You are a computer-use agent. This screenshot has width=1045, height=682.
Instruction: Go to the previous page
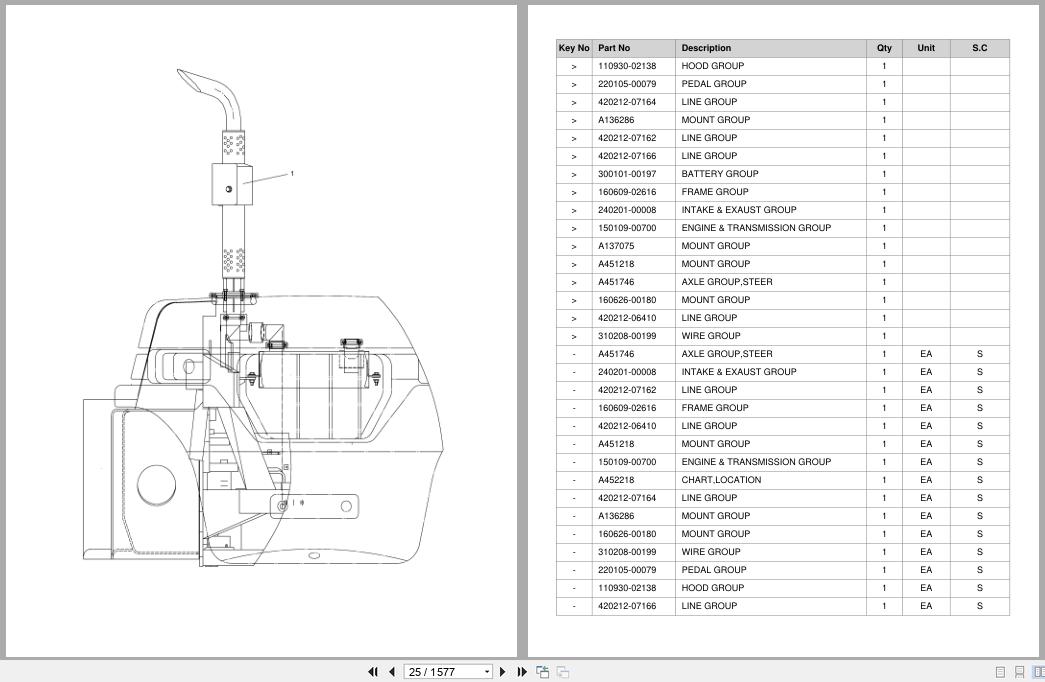click(x=392, y=672)
